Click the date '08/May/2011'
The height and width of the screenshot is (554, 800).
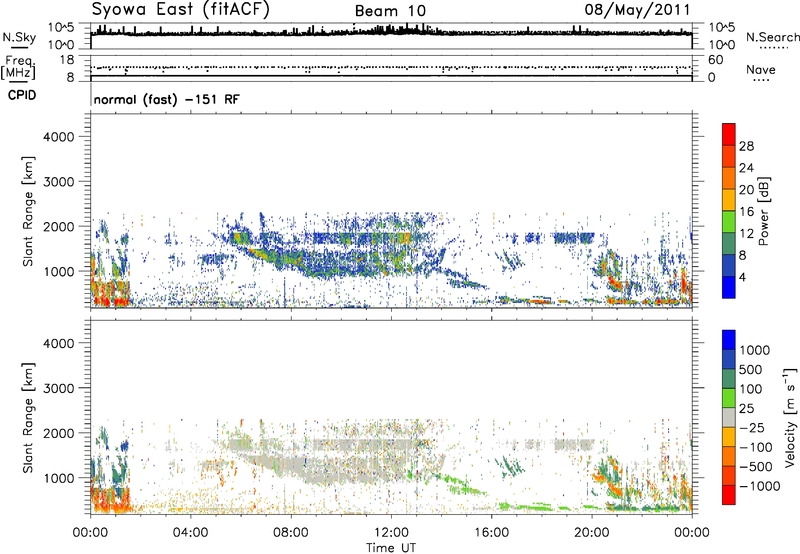pos(637,9)
